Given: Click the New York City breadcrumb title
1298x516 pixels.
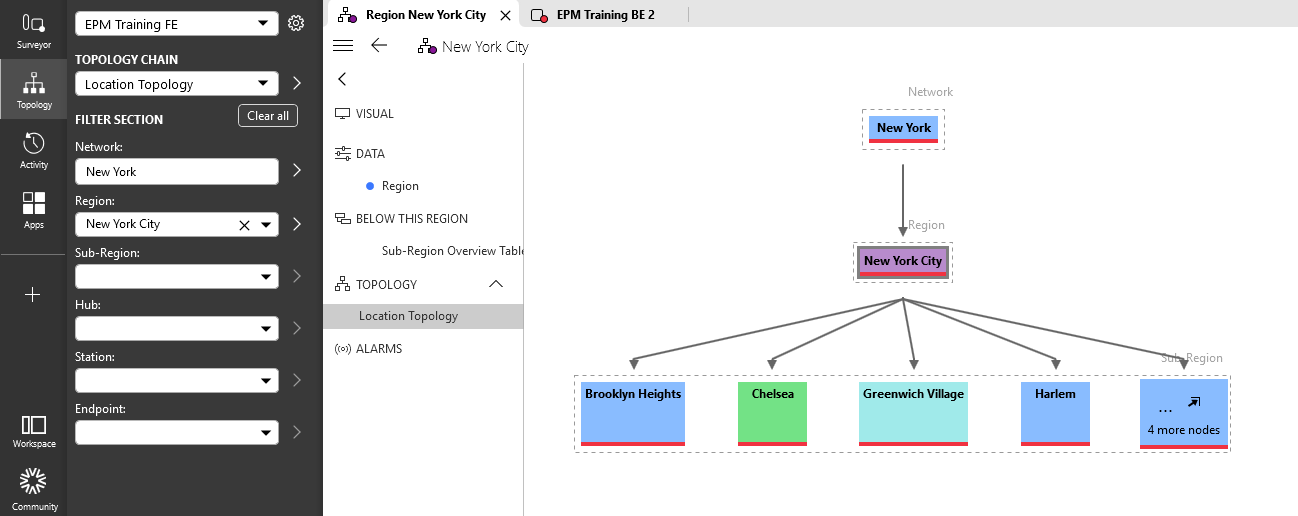Looking at the screenshot, I should click(485, 47).
